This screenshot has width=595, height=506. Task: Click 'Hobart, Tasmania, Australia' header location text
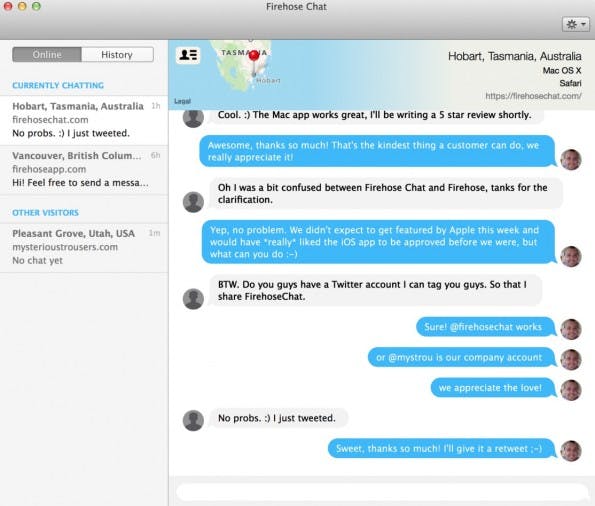click(x=515, y=56)
